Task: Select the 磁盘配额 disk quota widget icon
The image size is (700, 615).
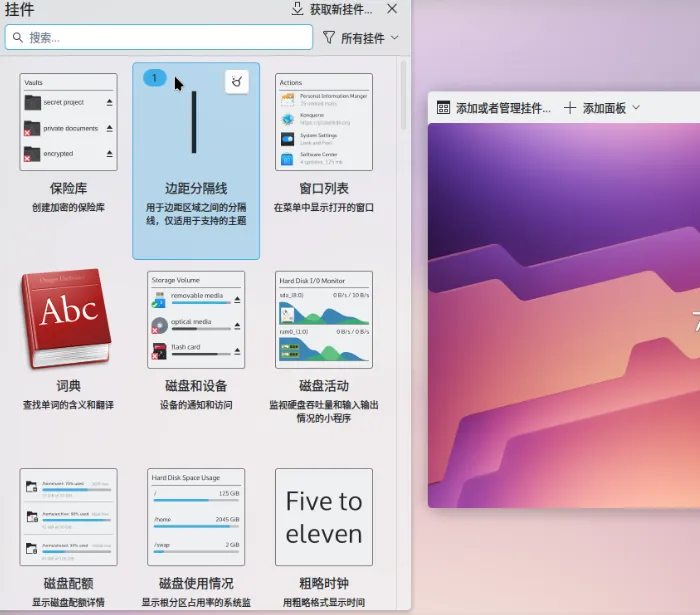Action: point(68,516)
